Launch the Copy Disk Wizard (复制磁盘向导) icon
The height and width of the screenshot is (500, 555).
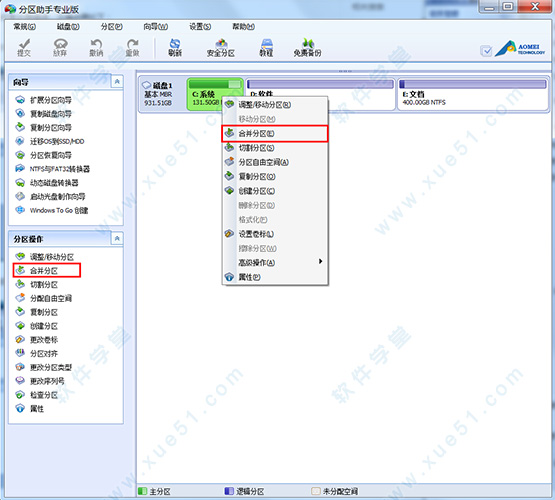[x=20, y=114]
